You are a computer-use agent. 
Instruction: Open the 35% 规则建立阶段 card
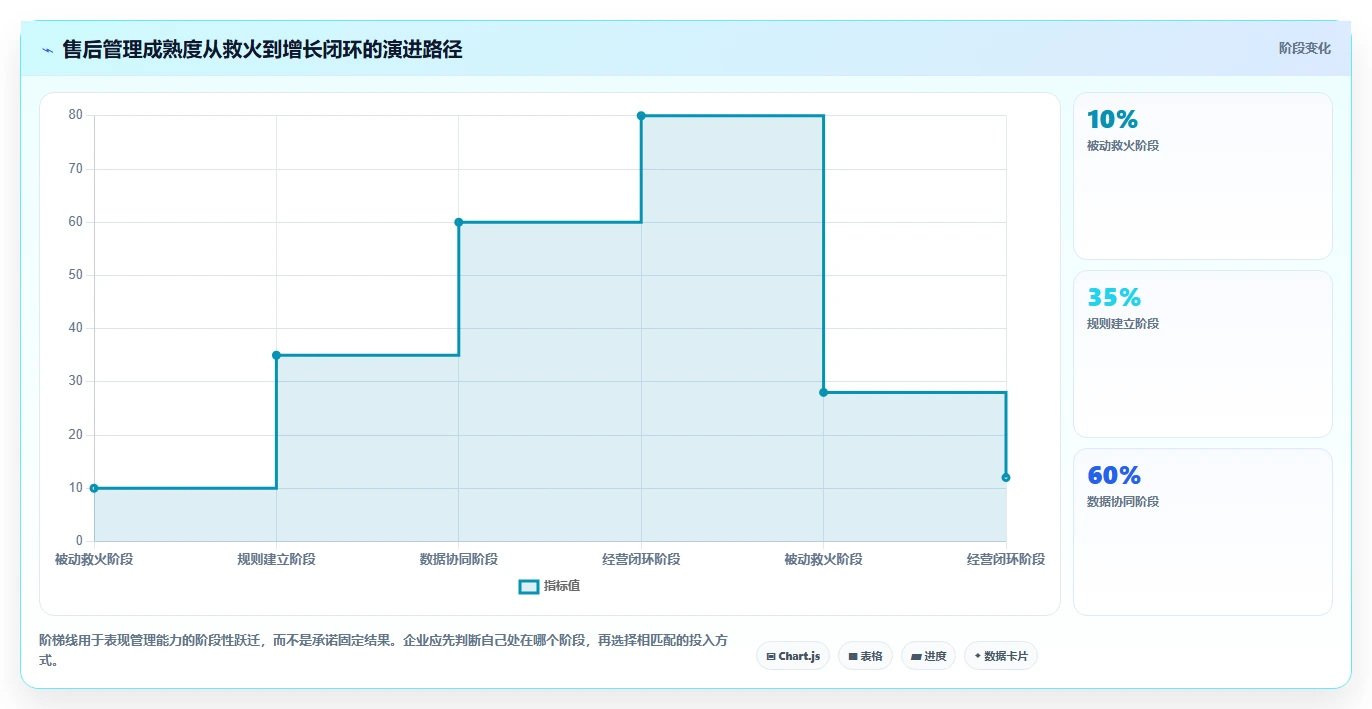(x=1202, y=354)
